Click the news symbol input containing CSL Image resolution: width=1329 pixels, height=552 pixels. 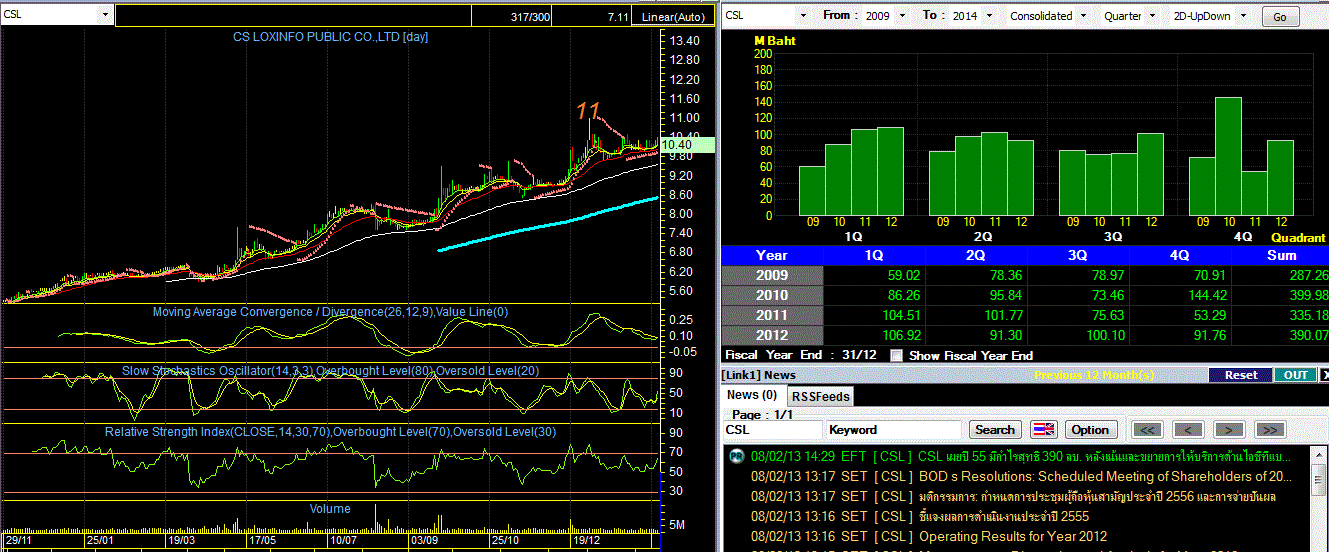773,429
